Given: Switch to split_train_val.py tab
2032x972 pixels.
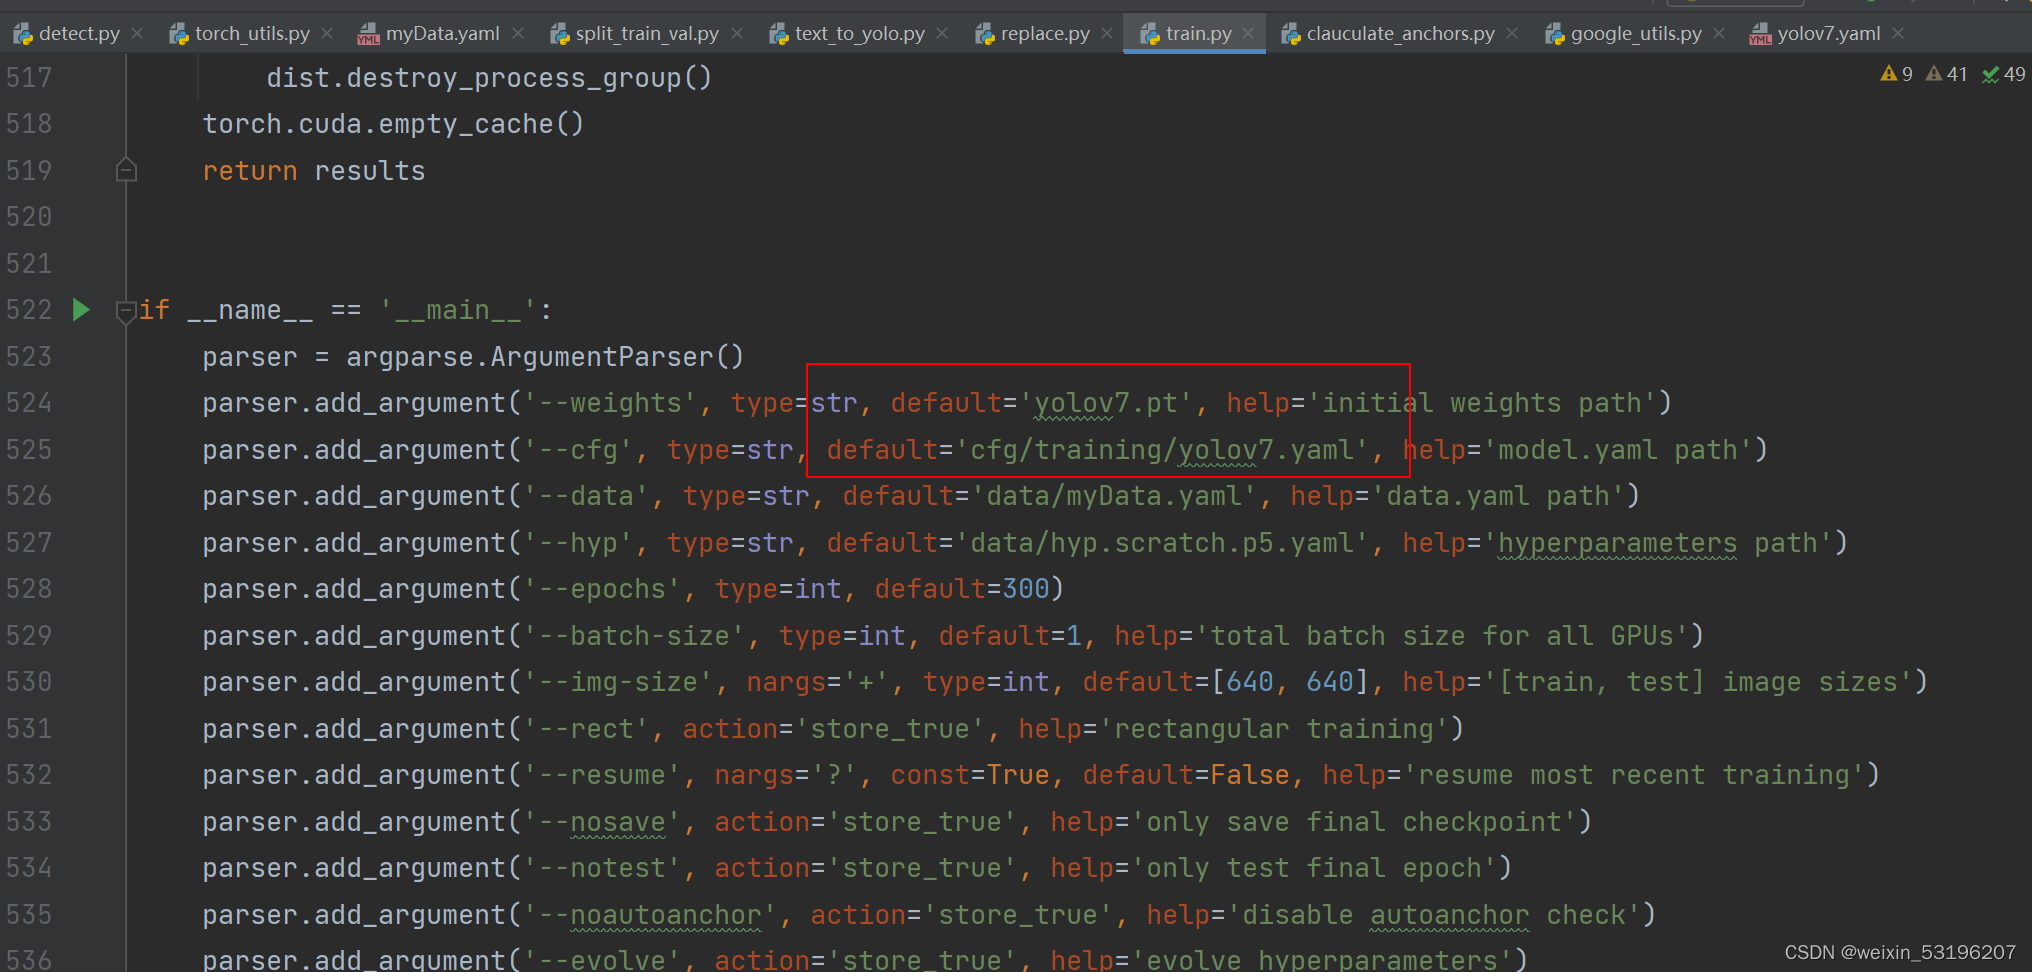Looking at the screenshot, I should (x=635, y=33).
